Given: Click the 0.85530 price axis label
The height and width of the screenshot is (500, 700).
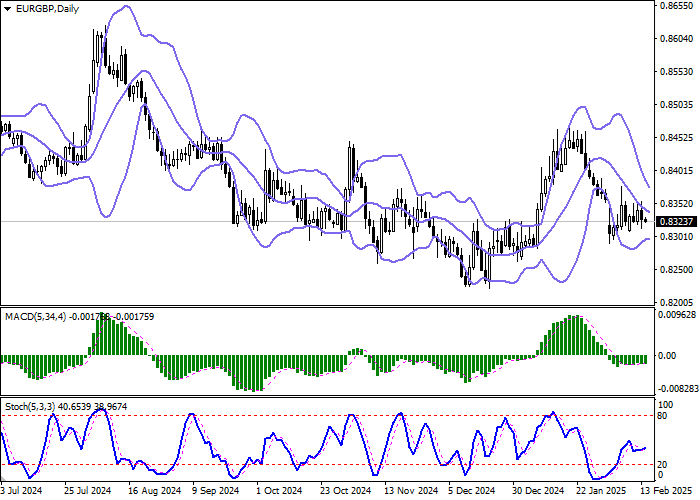Looking at the screenshot, I should point(677,72).
